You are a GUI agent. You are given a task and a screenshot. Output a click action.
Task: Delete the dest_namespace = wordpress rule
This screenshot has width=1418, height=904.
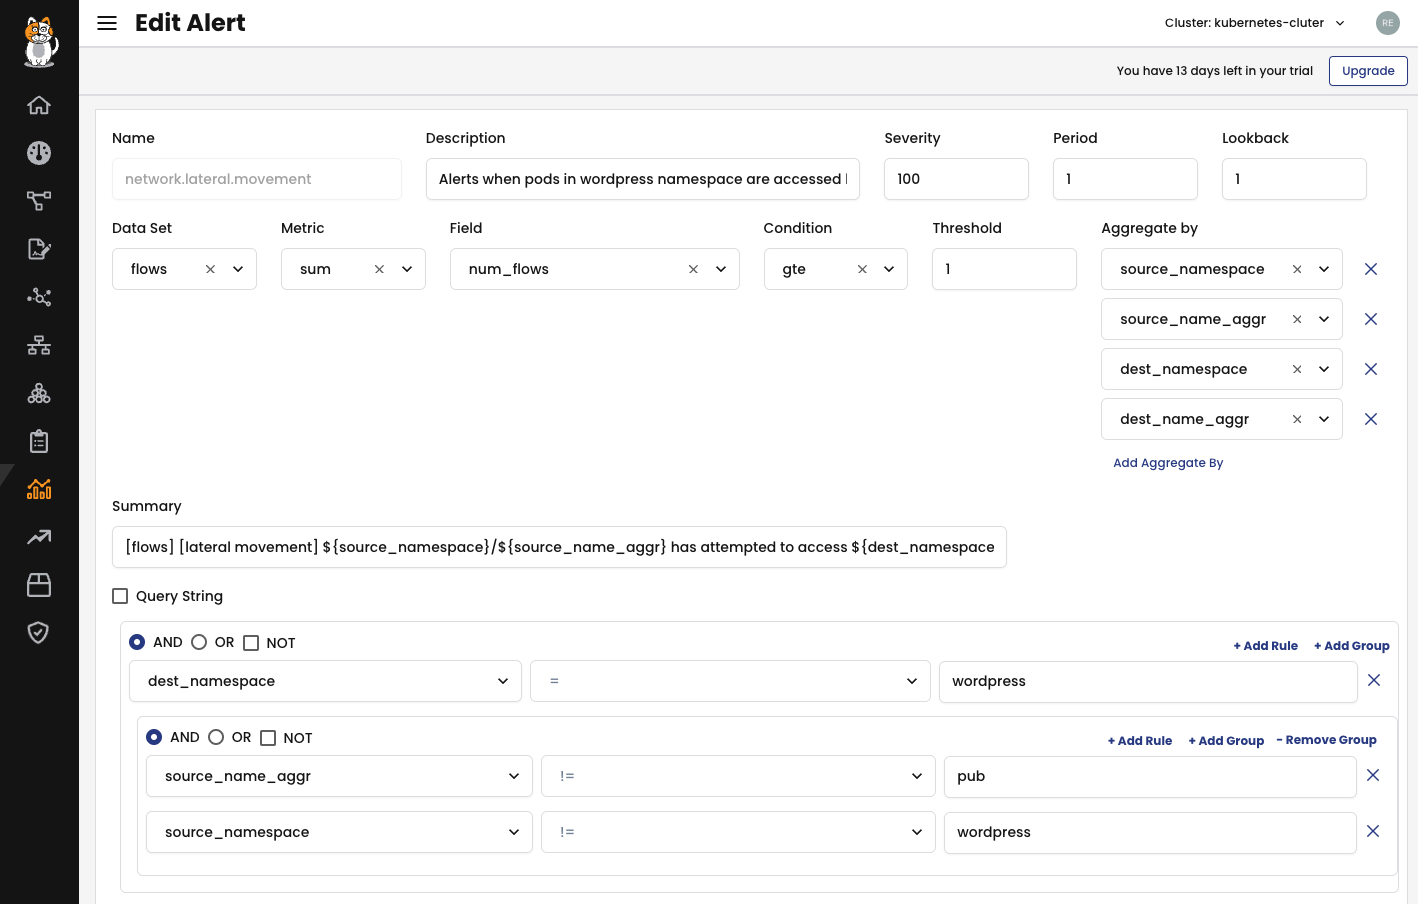(1374, 680)
